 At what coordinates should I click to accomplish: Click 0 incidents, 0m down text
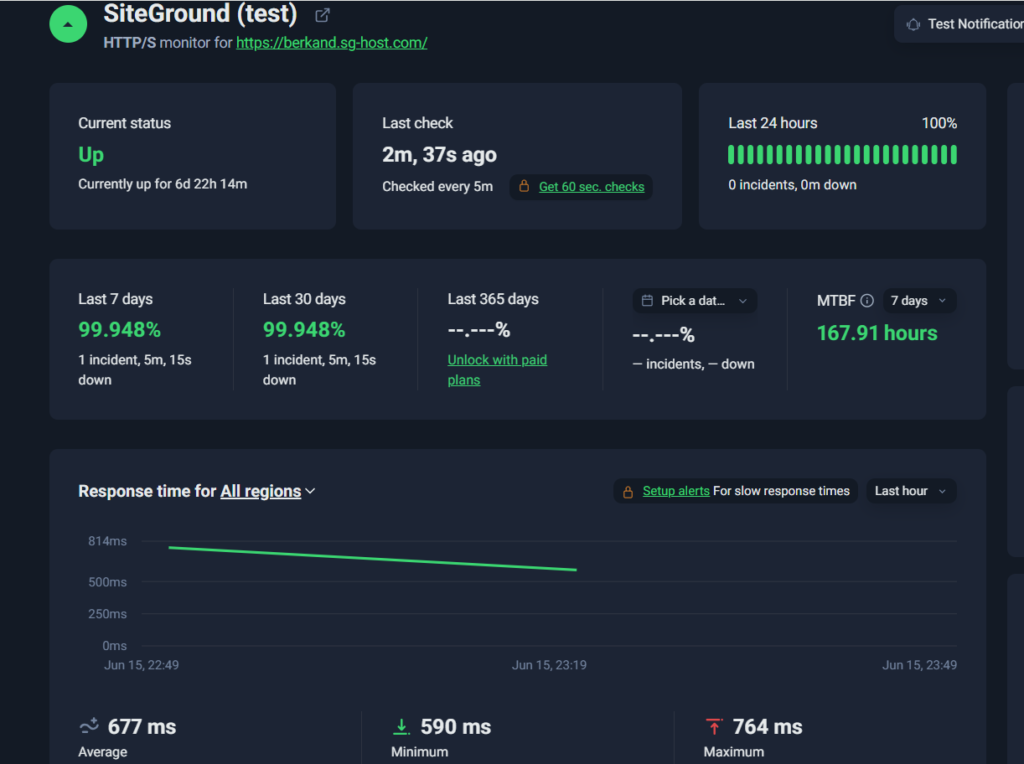pyautogui.click(x=792, y=185)
